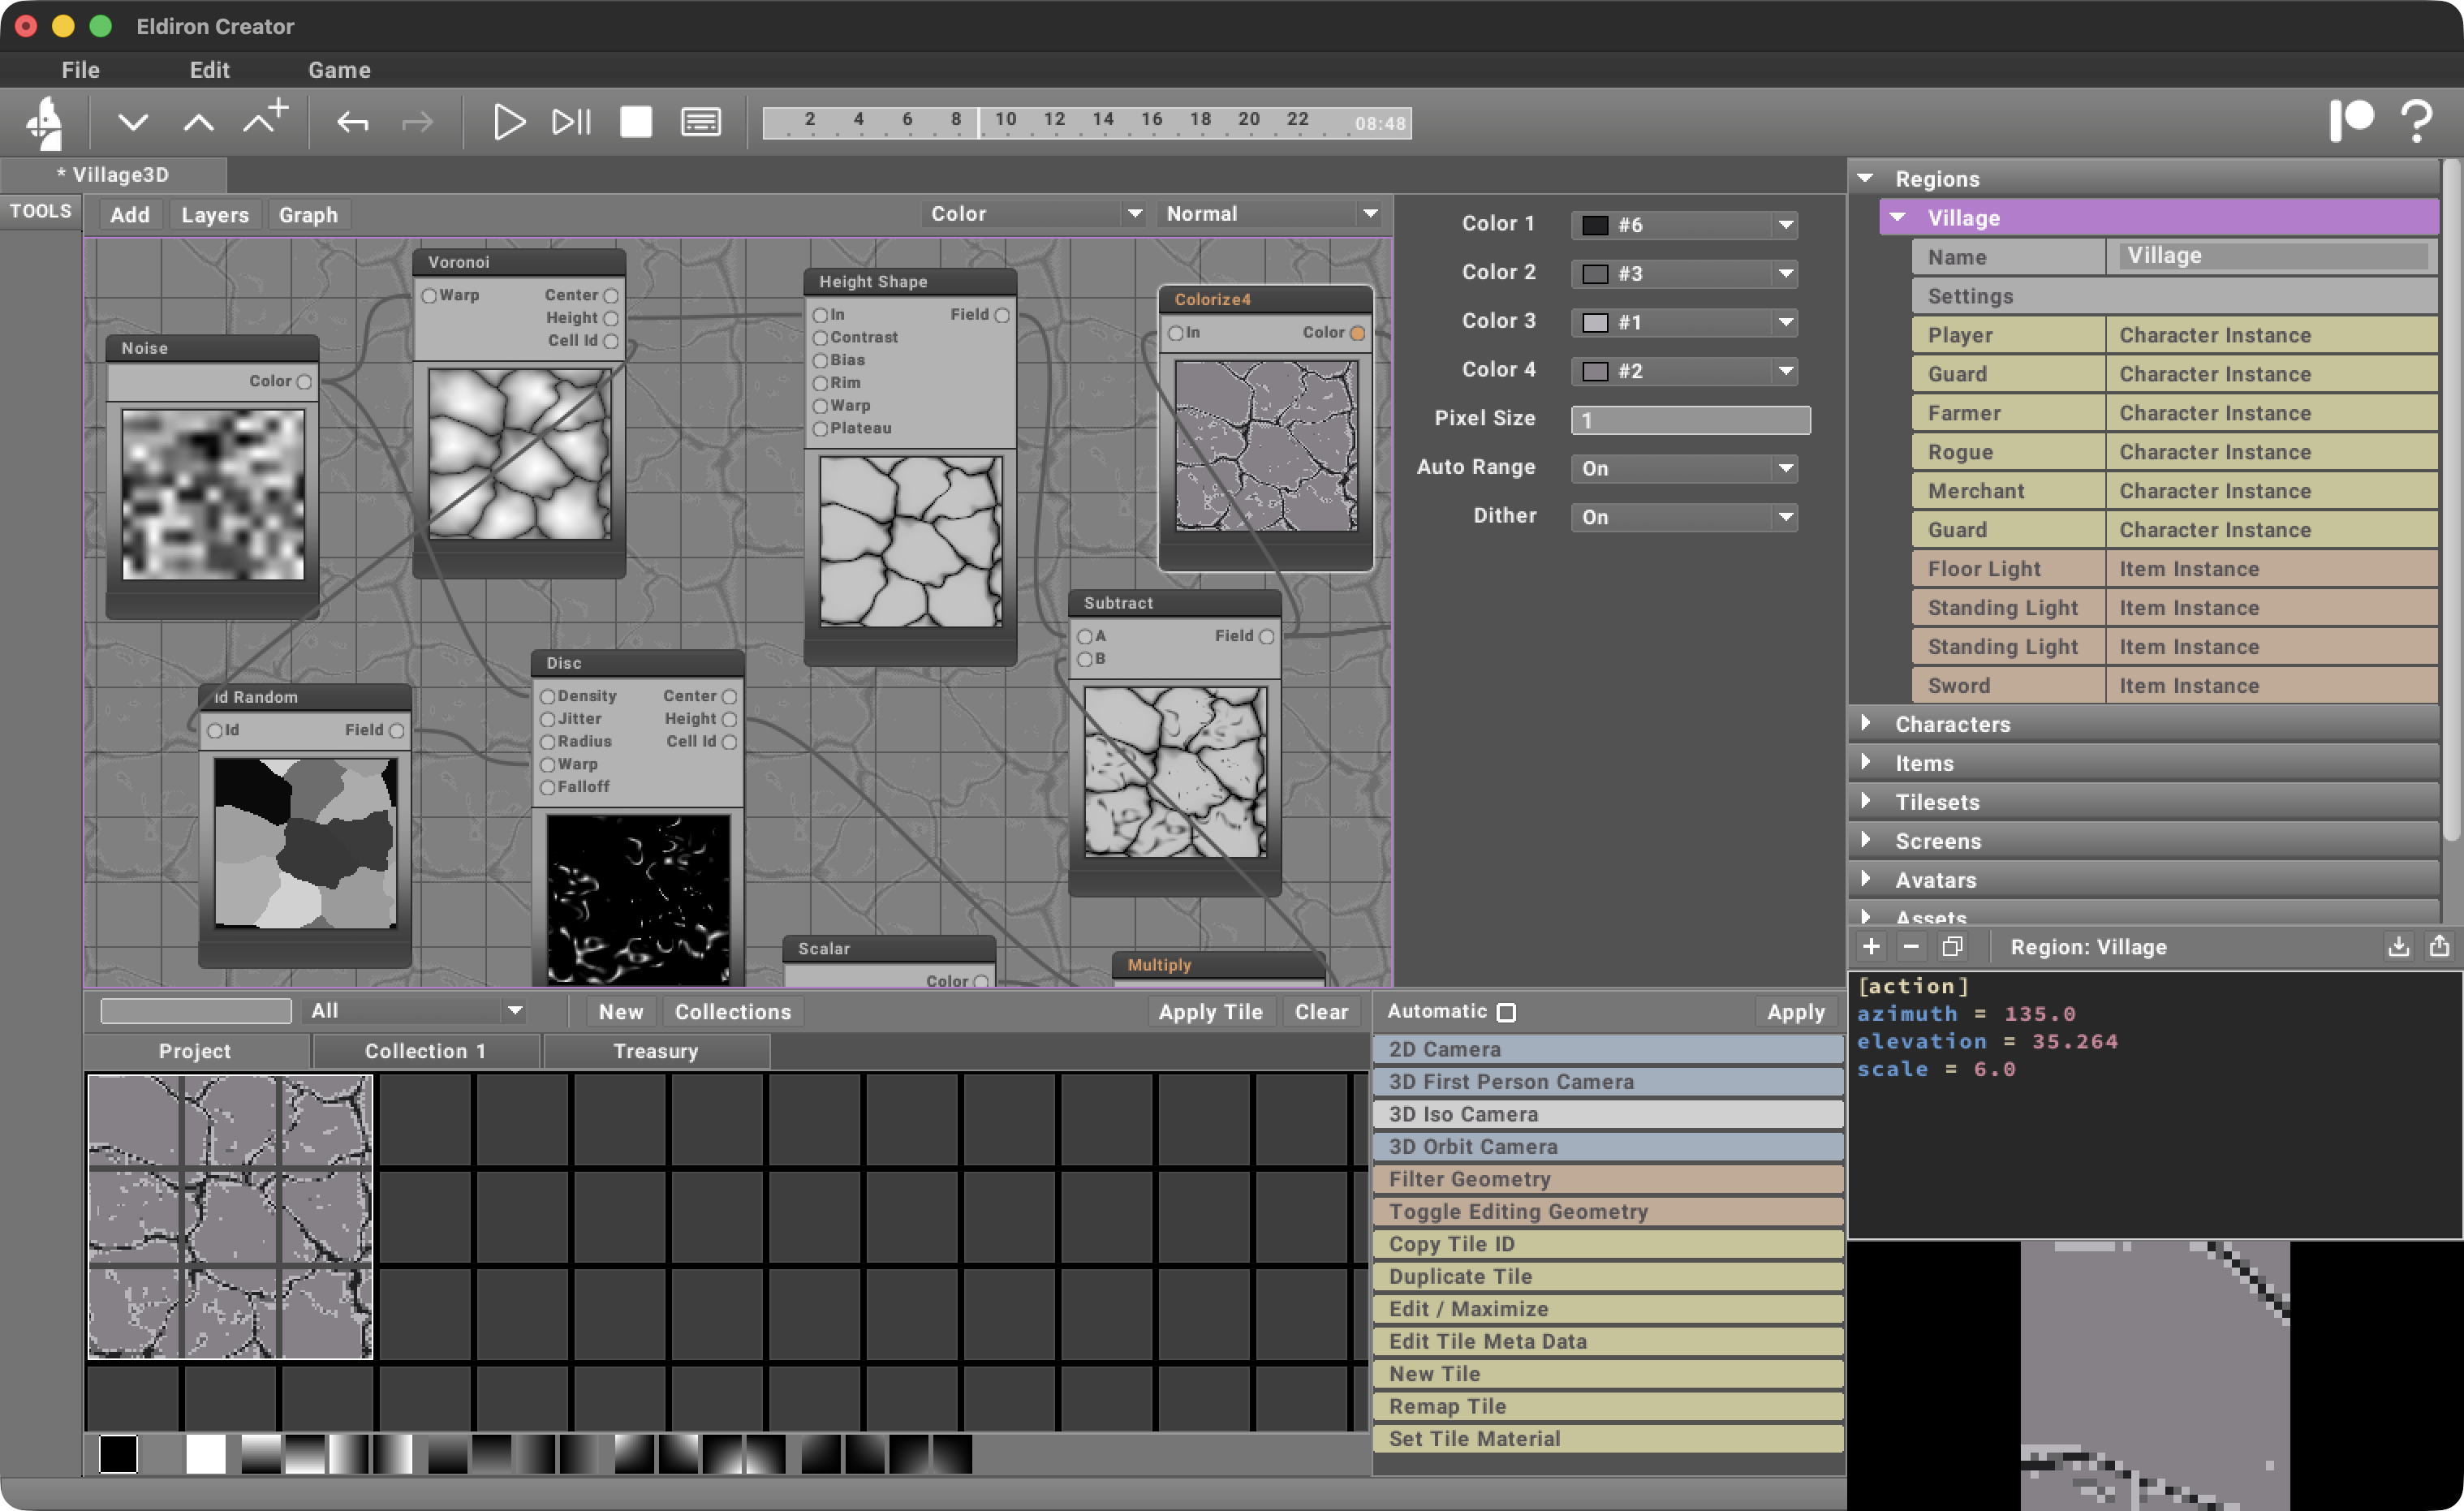Click the export icon beside Region: Village

2440,946
